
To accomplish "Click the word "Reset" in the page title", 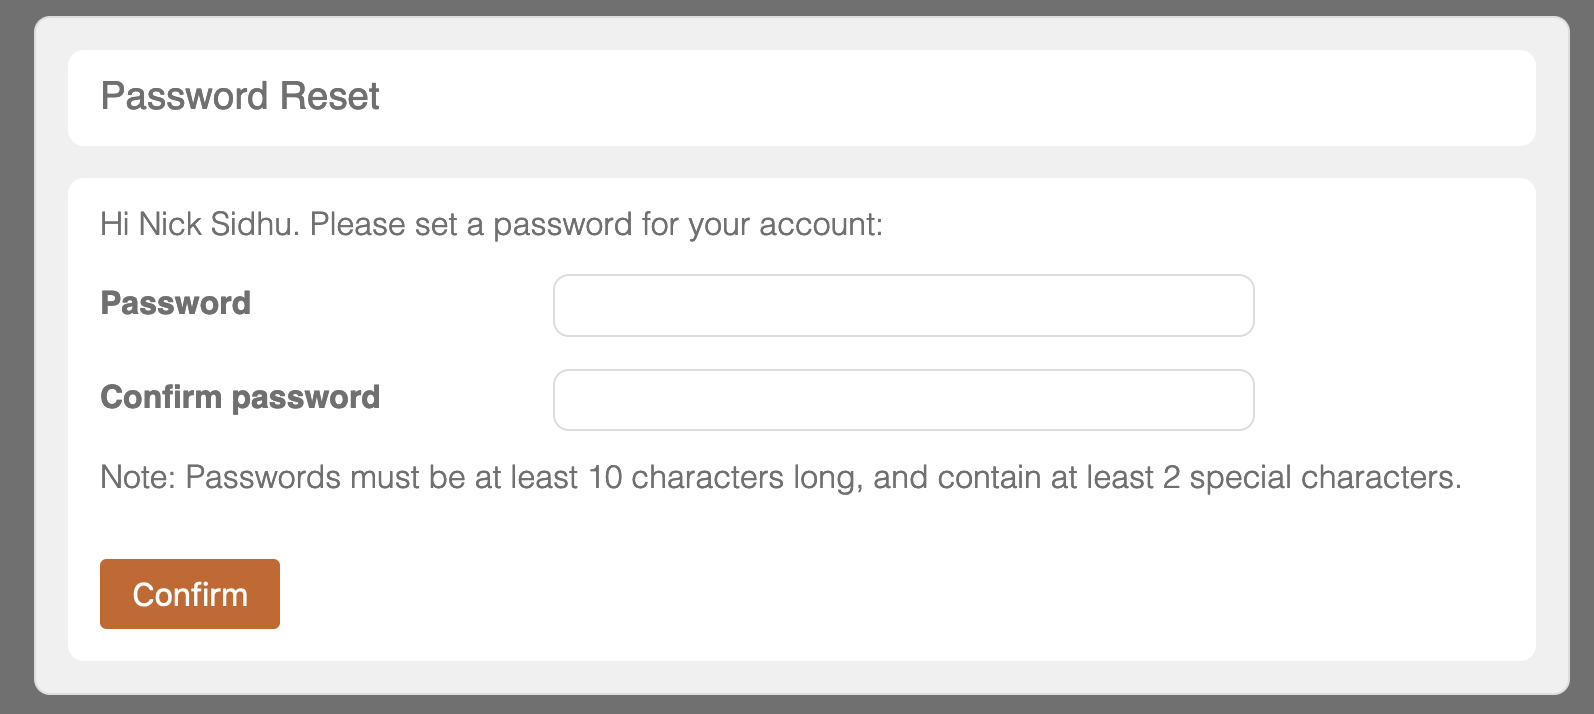I will pyautogui.click(x=330, y=96).
